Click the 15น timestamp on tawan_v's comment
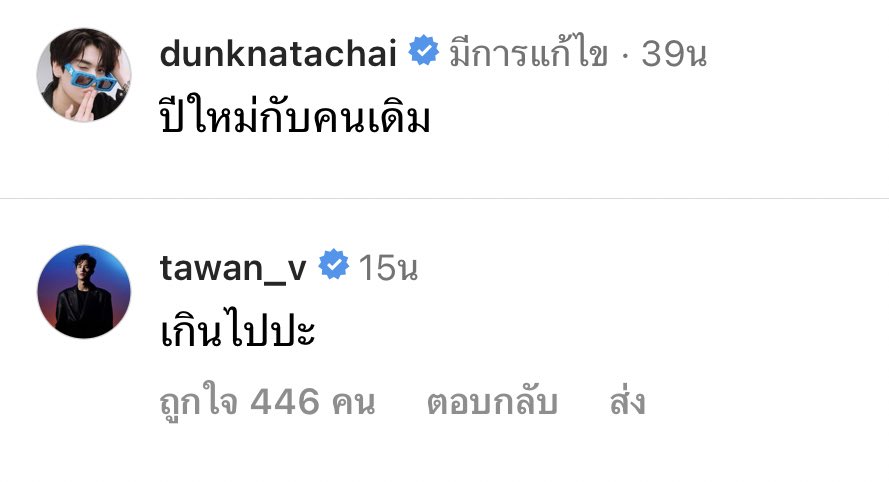 [x=388, y=267]
